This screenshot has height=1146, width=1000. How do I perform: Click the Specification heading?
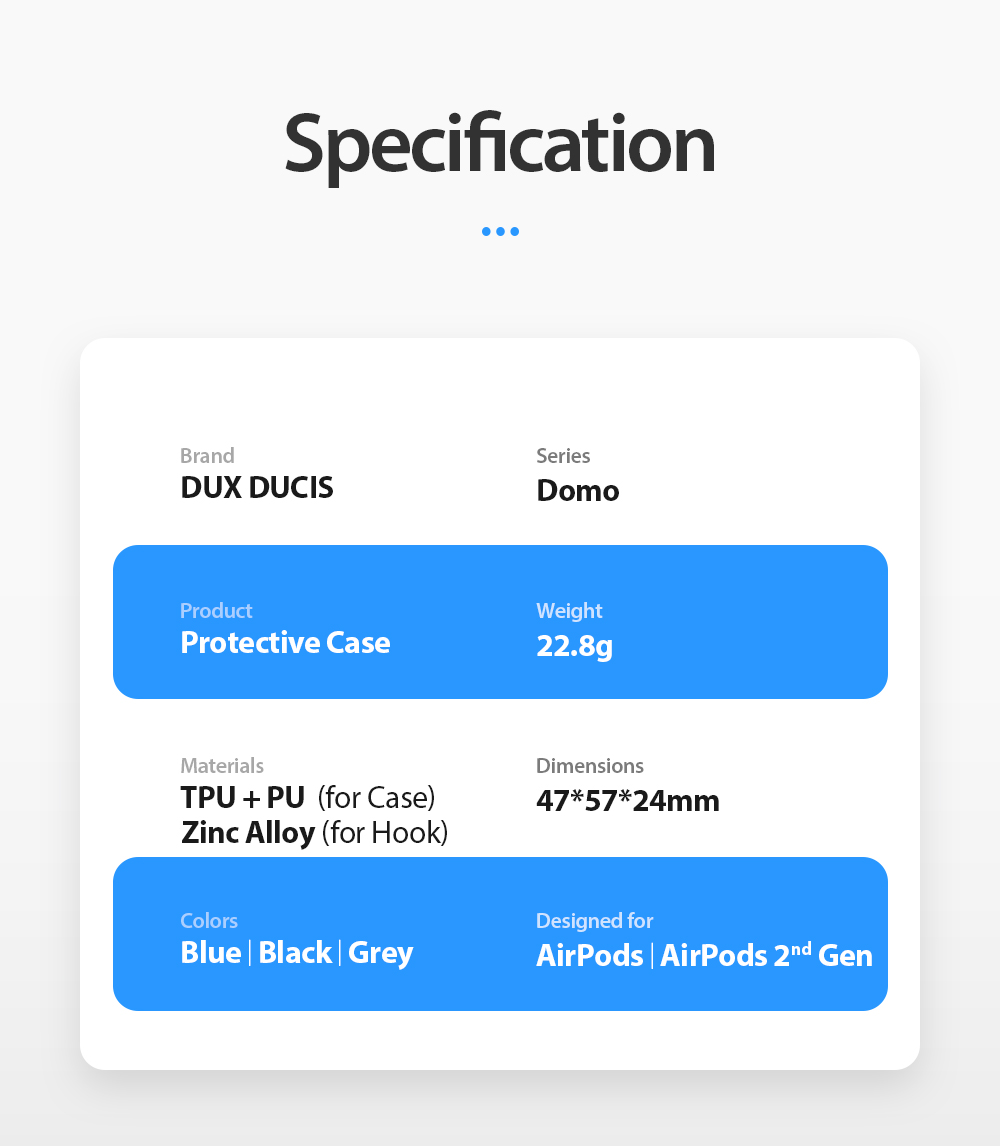pos(499,146)
